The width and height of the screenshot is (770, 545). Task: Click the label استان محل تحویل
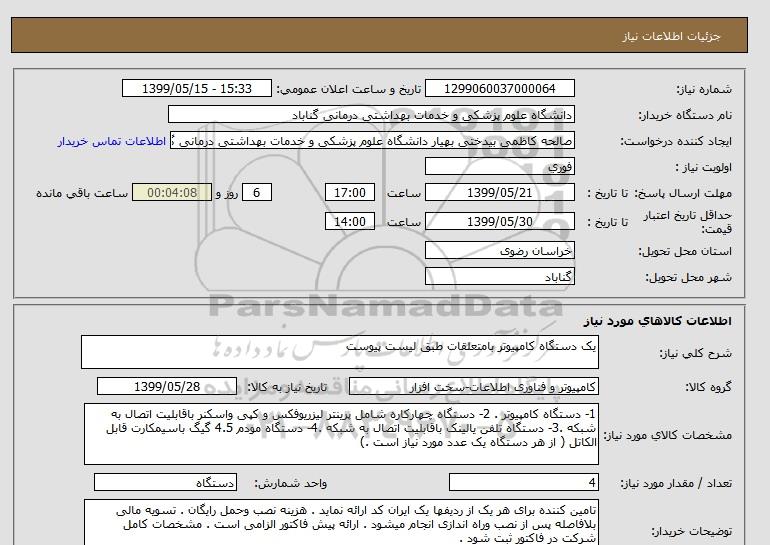(x=685, y=251)
